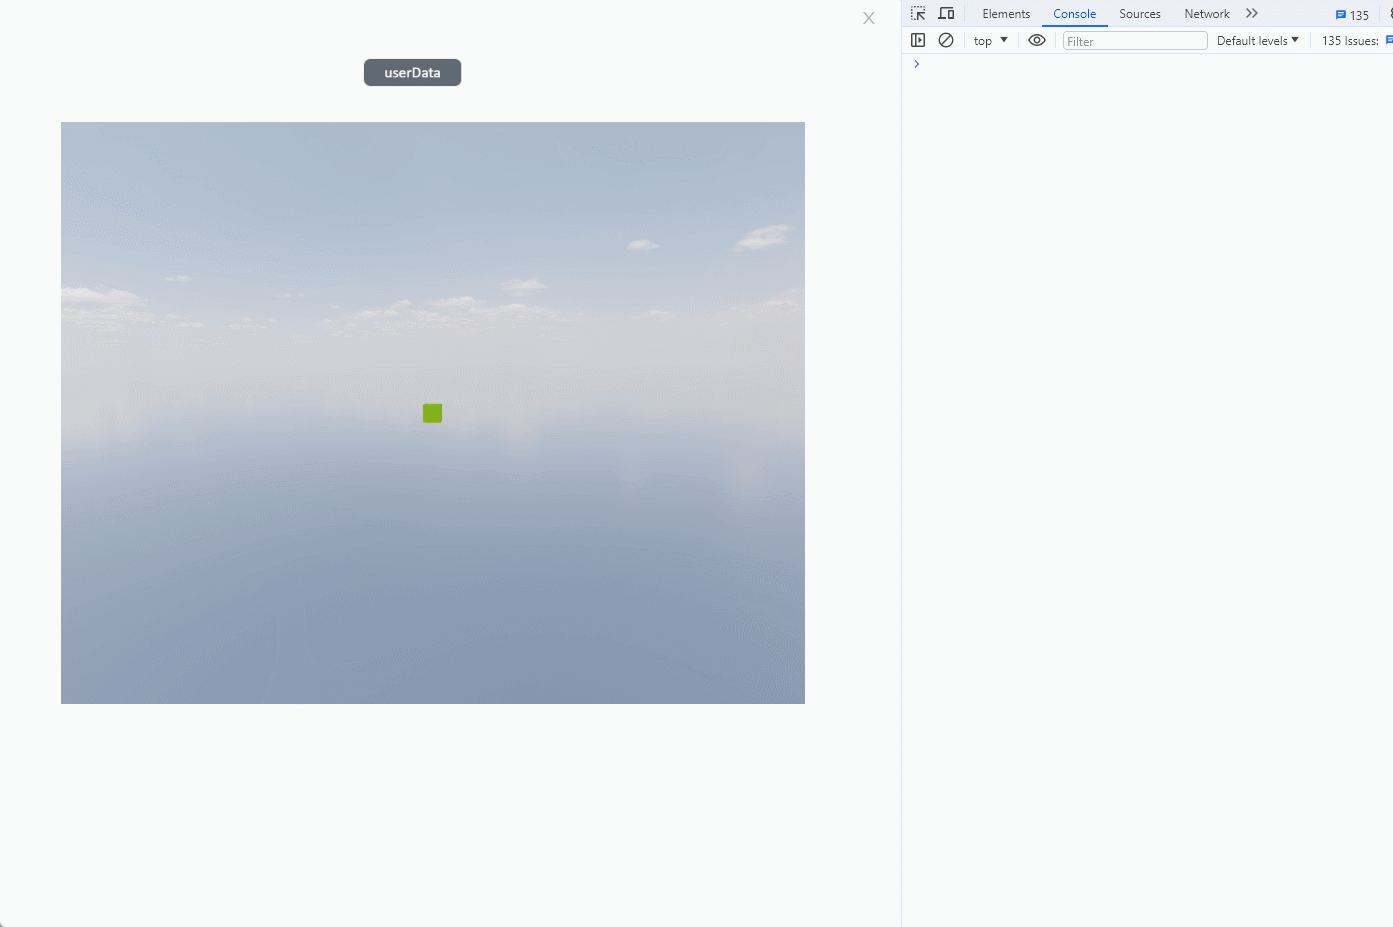Close the dialog with the X icon
The height and width of the screenshot is (927, 1393).
pyautogui.click(x=869, y=18)
